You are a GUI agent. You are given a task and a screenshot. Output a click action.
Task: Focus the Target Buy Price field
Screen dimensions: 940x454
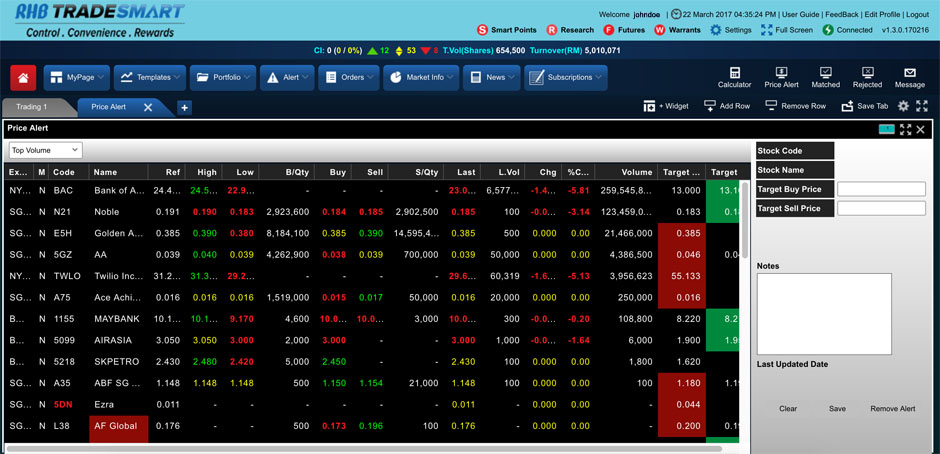881,190
